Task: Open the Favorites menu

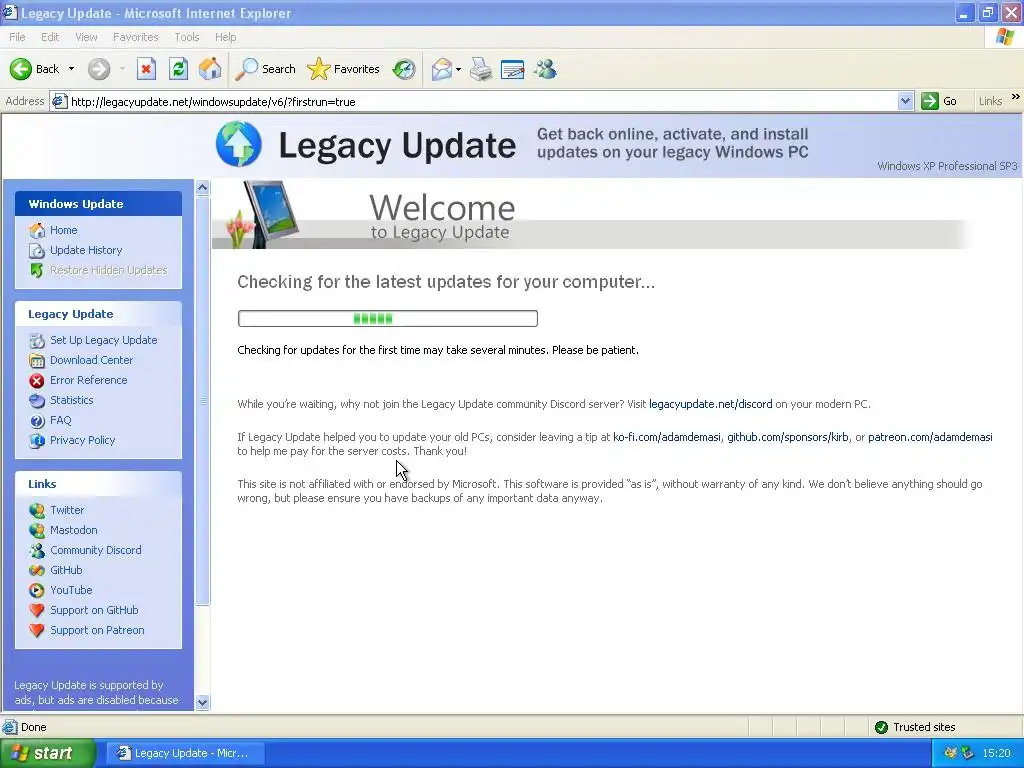Action: point(135,37)
